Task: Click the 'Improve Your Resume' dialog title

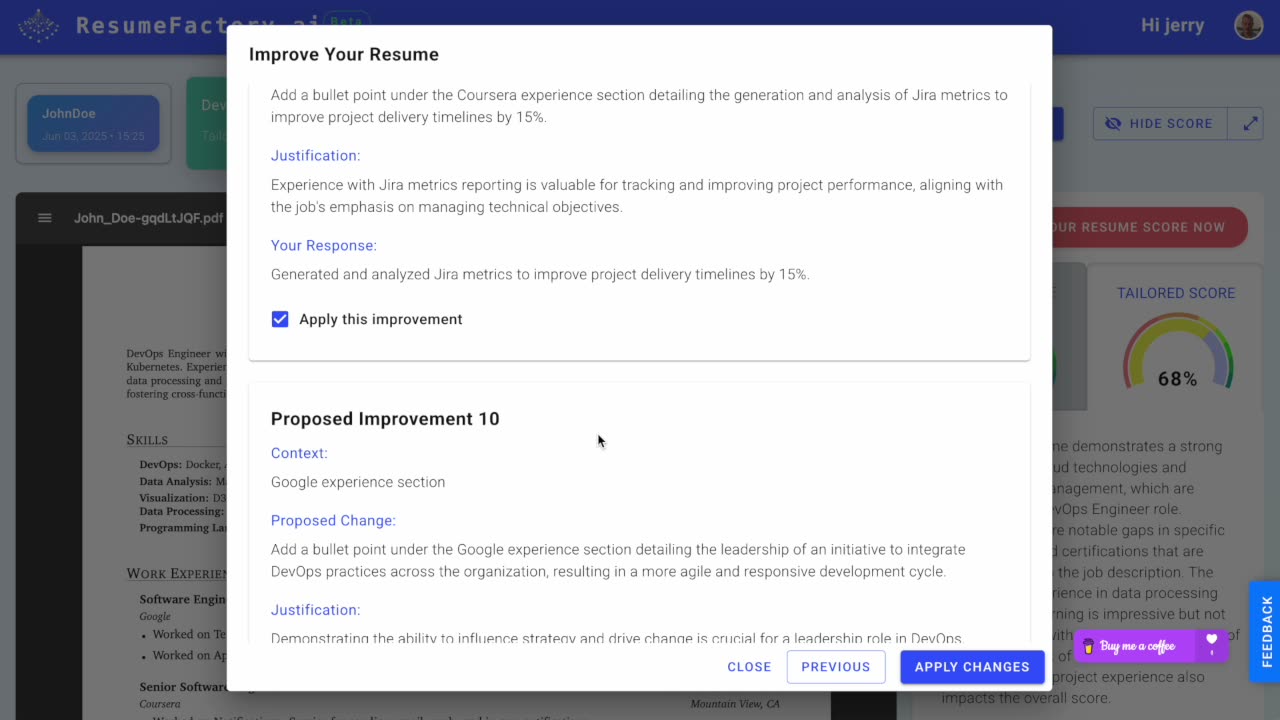Action: coord(344,54)
